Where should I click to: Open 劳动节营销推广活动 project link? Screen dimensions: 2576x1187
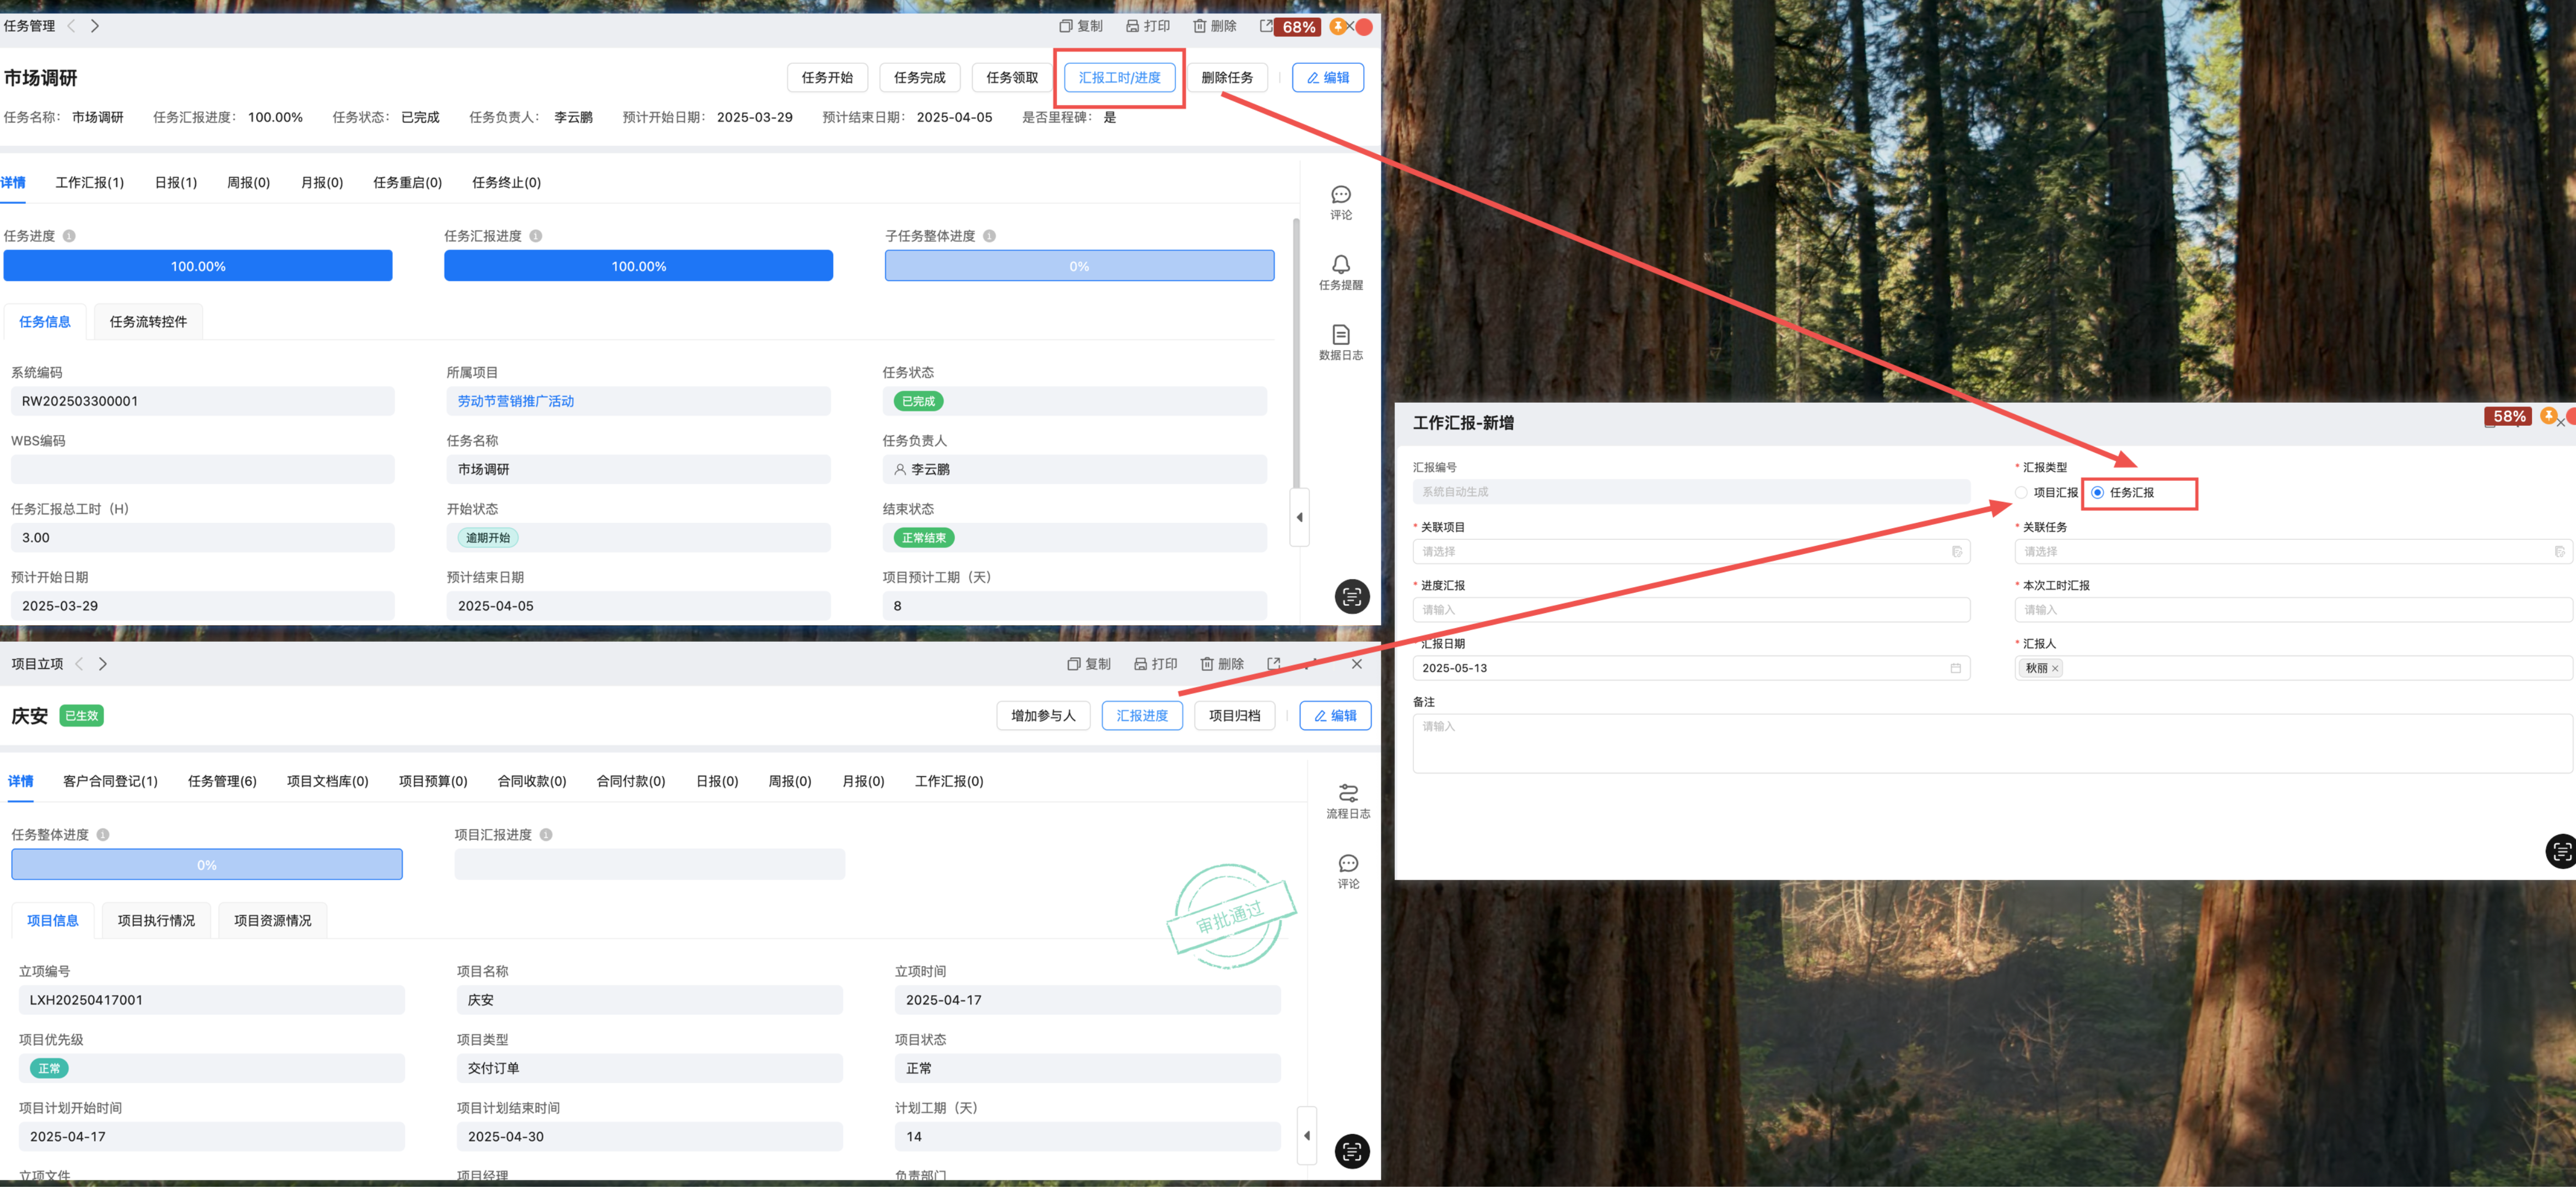pyautogui.click(x=516, y=402)
